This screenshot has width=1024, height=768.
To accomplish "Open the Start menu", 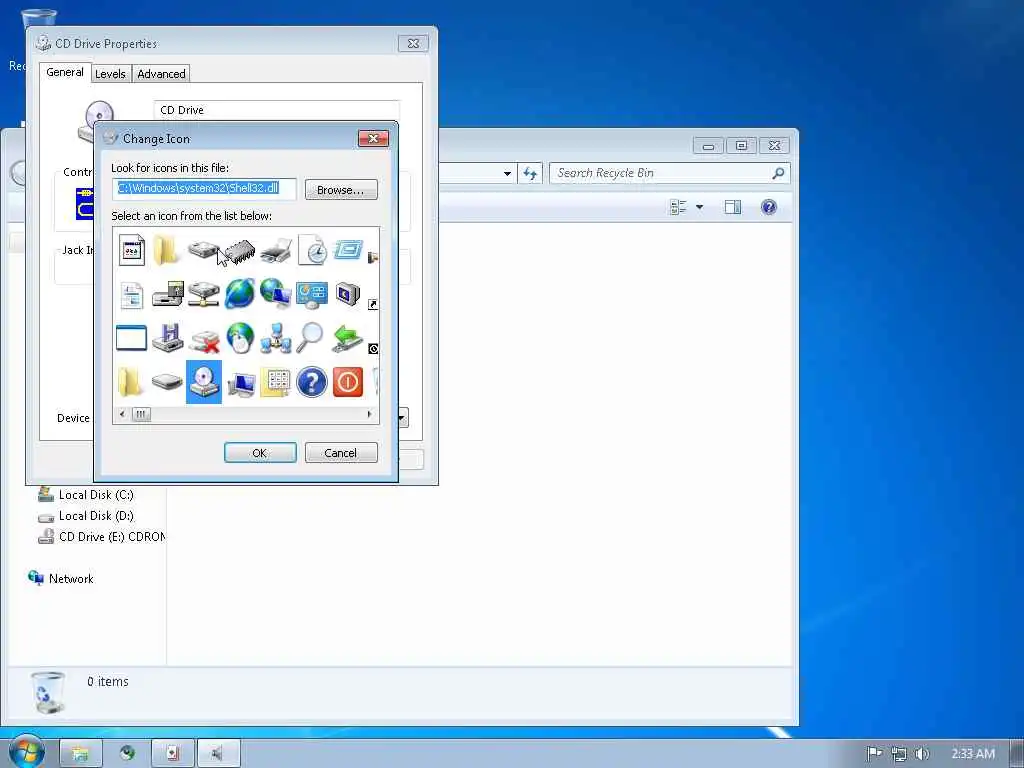I will (x=26, y=752).
